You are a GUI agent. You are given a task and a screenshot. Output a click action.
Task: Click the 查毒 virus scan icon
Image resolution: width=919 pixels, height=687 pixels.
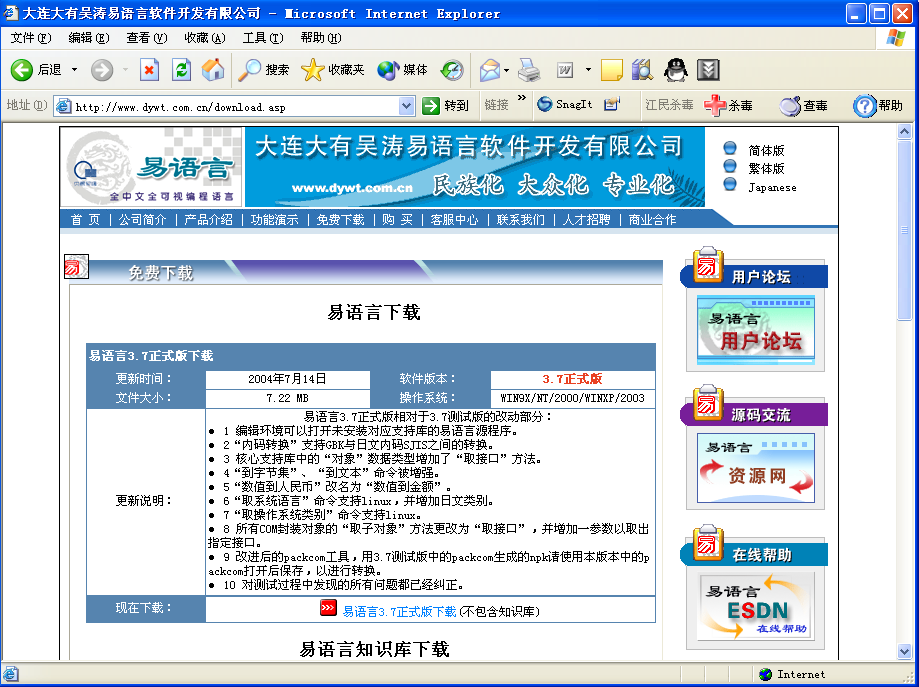pos(804,106)
